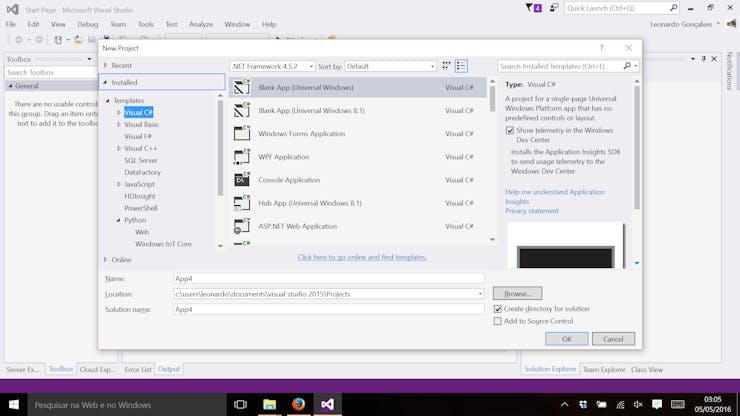The image size is (740, 416).
Task: Click the Visual Studio taskbar icon
Action: [x=328, y=405]
